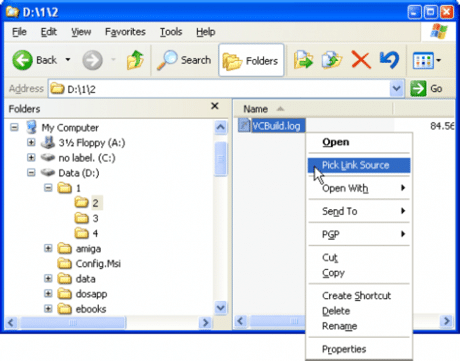
Task: Click folder tree scroll down arrow
Action: pyautogui.click(x=221, y=307)
